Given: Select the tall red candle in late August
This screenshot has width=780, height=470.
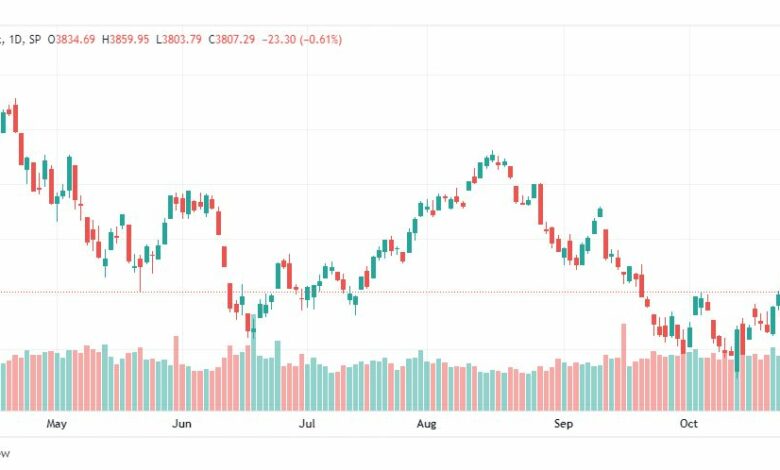Looking at the screenshot, I should 541,204.
